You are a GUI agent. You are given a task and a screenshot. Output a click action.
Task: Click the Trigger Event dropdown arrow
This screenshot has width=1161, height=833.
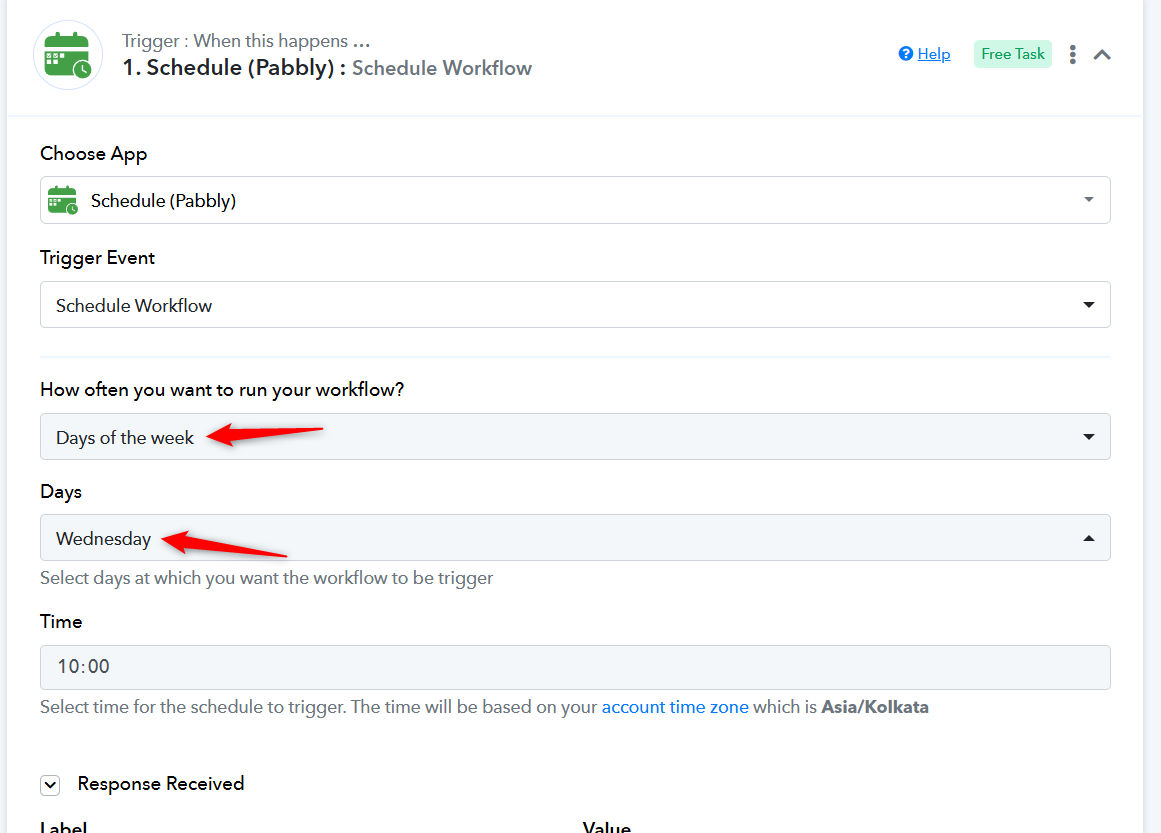click(1089, 305)
